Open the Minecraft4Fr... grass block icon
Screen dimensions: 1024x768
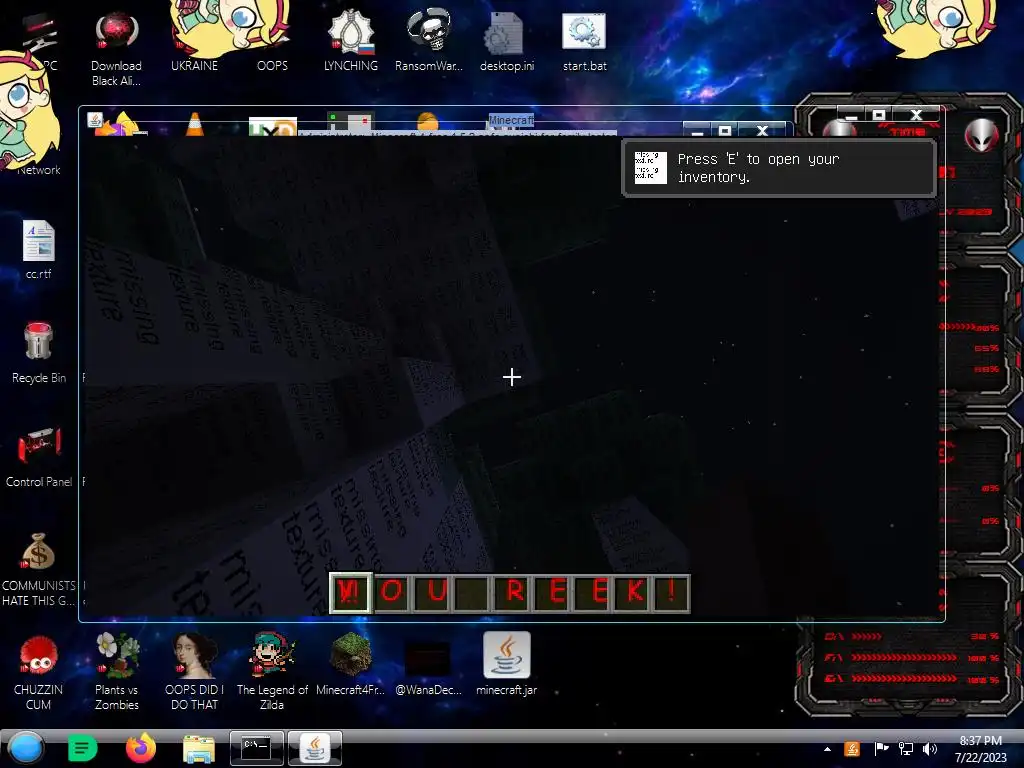pos(351,663)
